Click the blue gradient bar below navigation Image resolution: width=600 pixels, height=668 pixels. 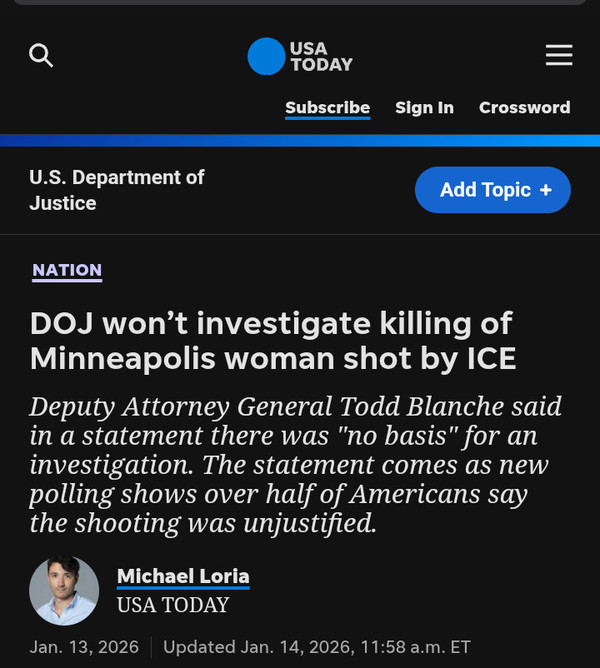tap(300, 141)
